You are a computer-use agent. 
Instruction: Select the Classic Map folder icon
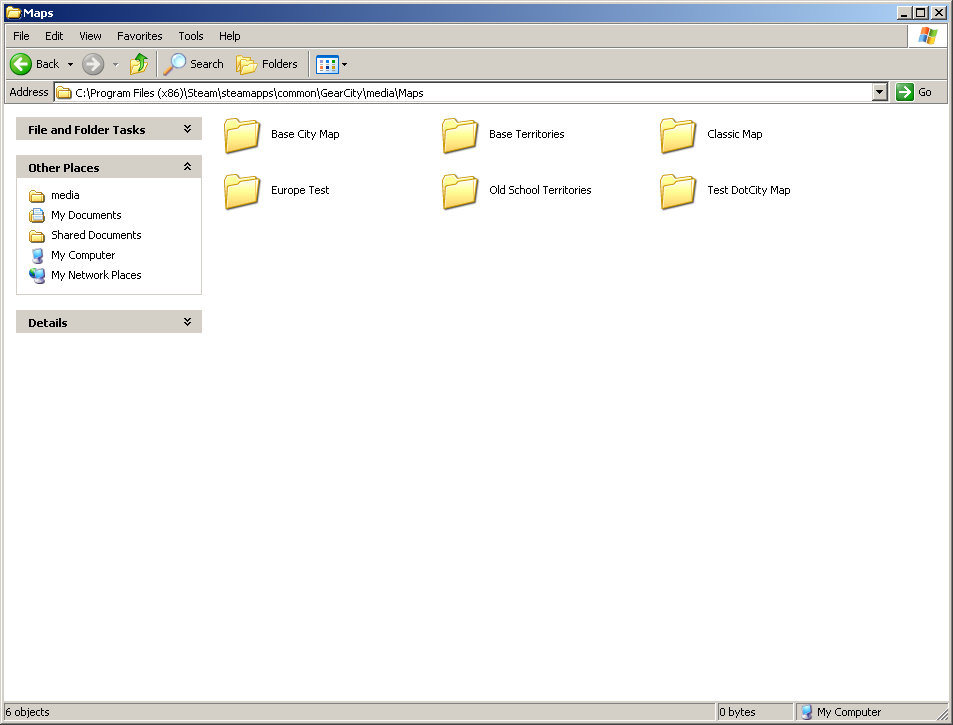tap(678, 134)
